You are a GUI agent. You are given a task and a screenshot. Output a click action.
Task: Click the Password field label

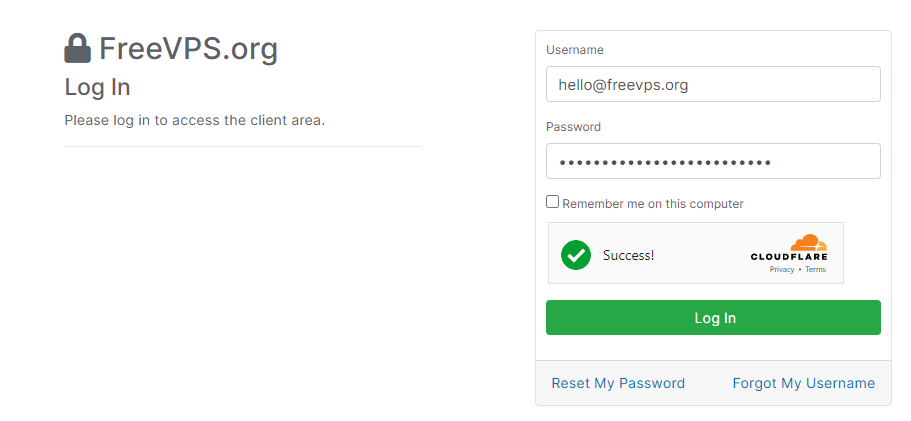coord(573,127)
